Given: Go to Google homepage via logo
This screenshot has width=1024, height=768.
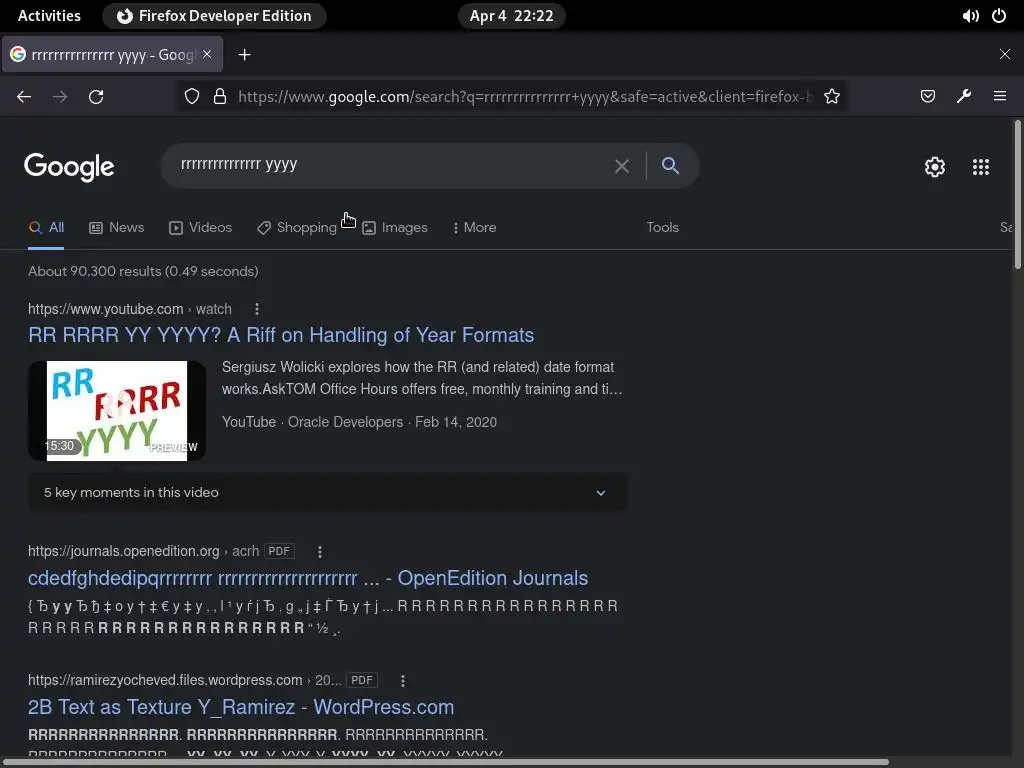Looking at the screenshot, I should tap(69, 167).
